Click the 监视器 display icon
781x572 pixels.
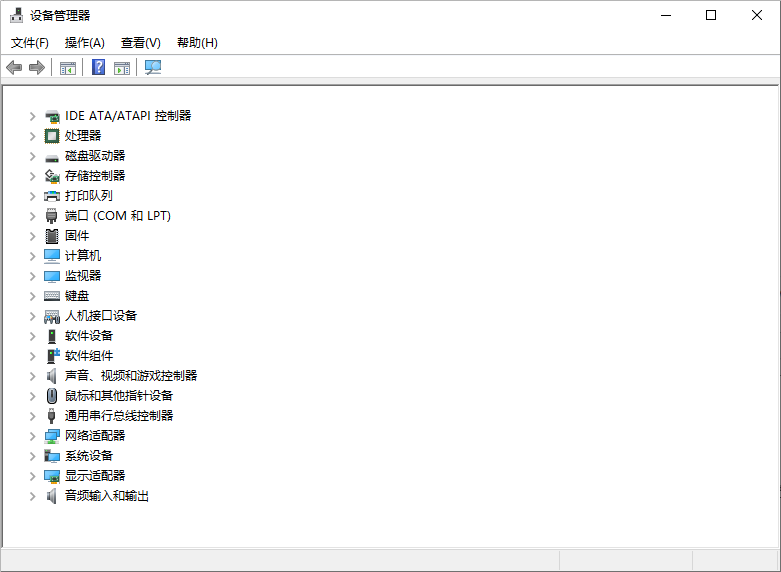[52, 276]
